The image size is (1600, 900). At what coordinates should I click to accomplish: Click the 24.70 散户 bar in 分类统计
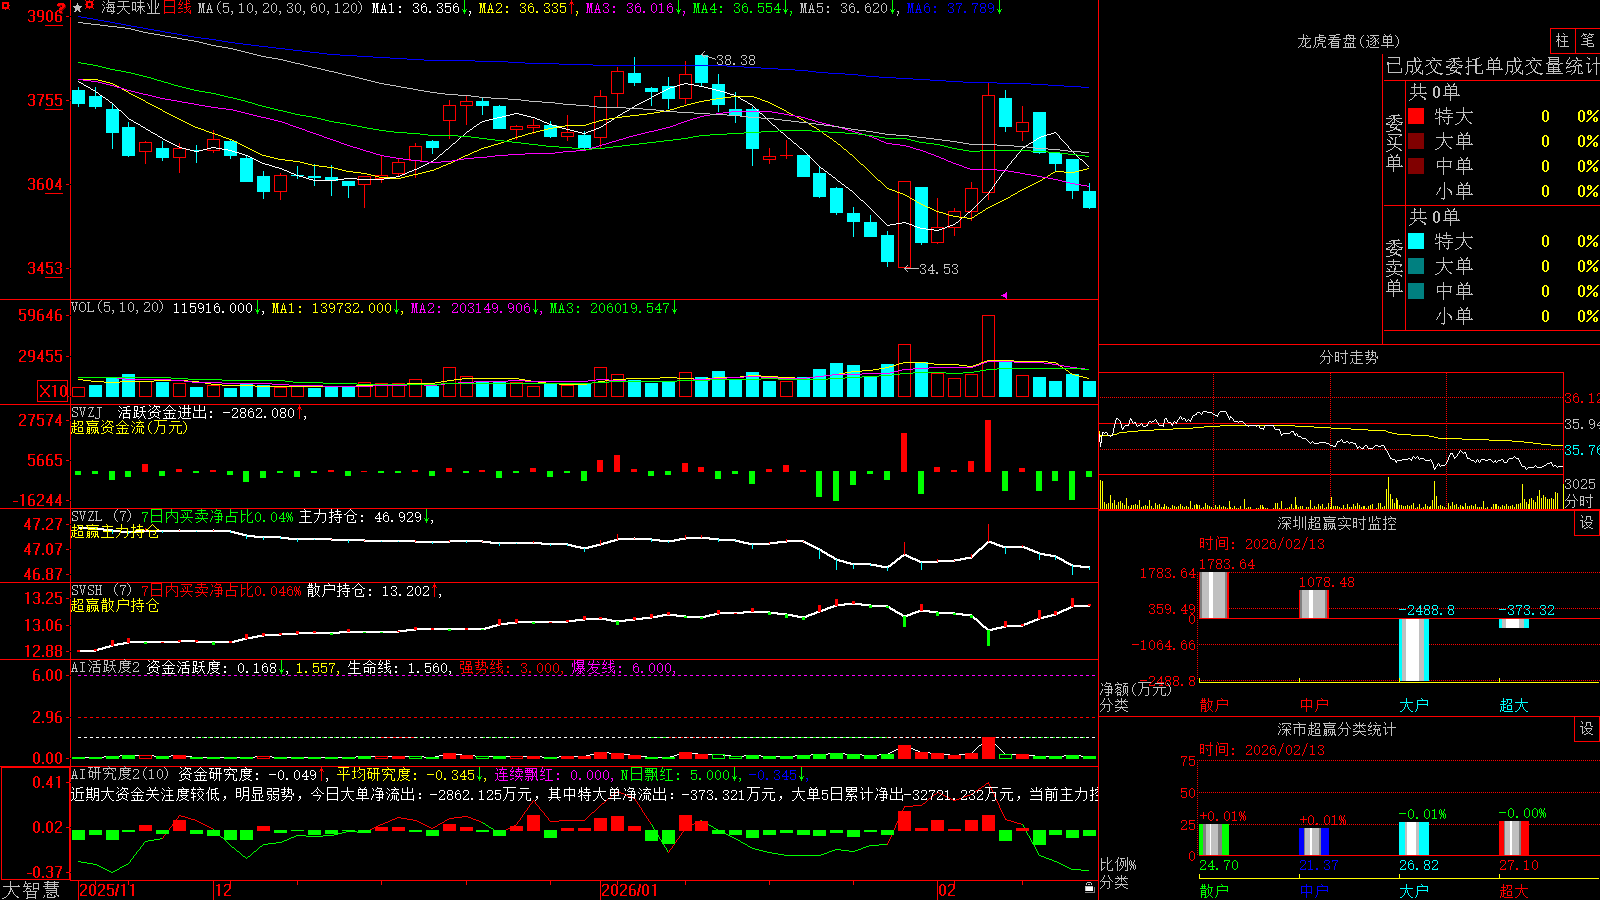(1214, 840)
